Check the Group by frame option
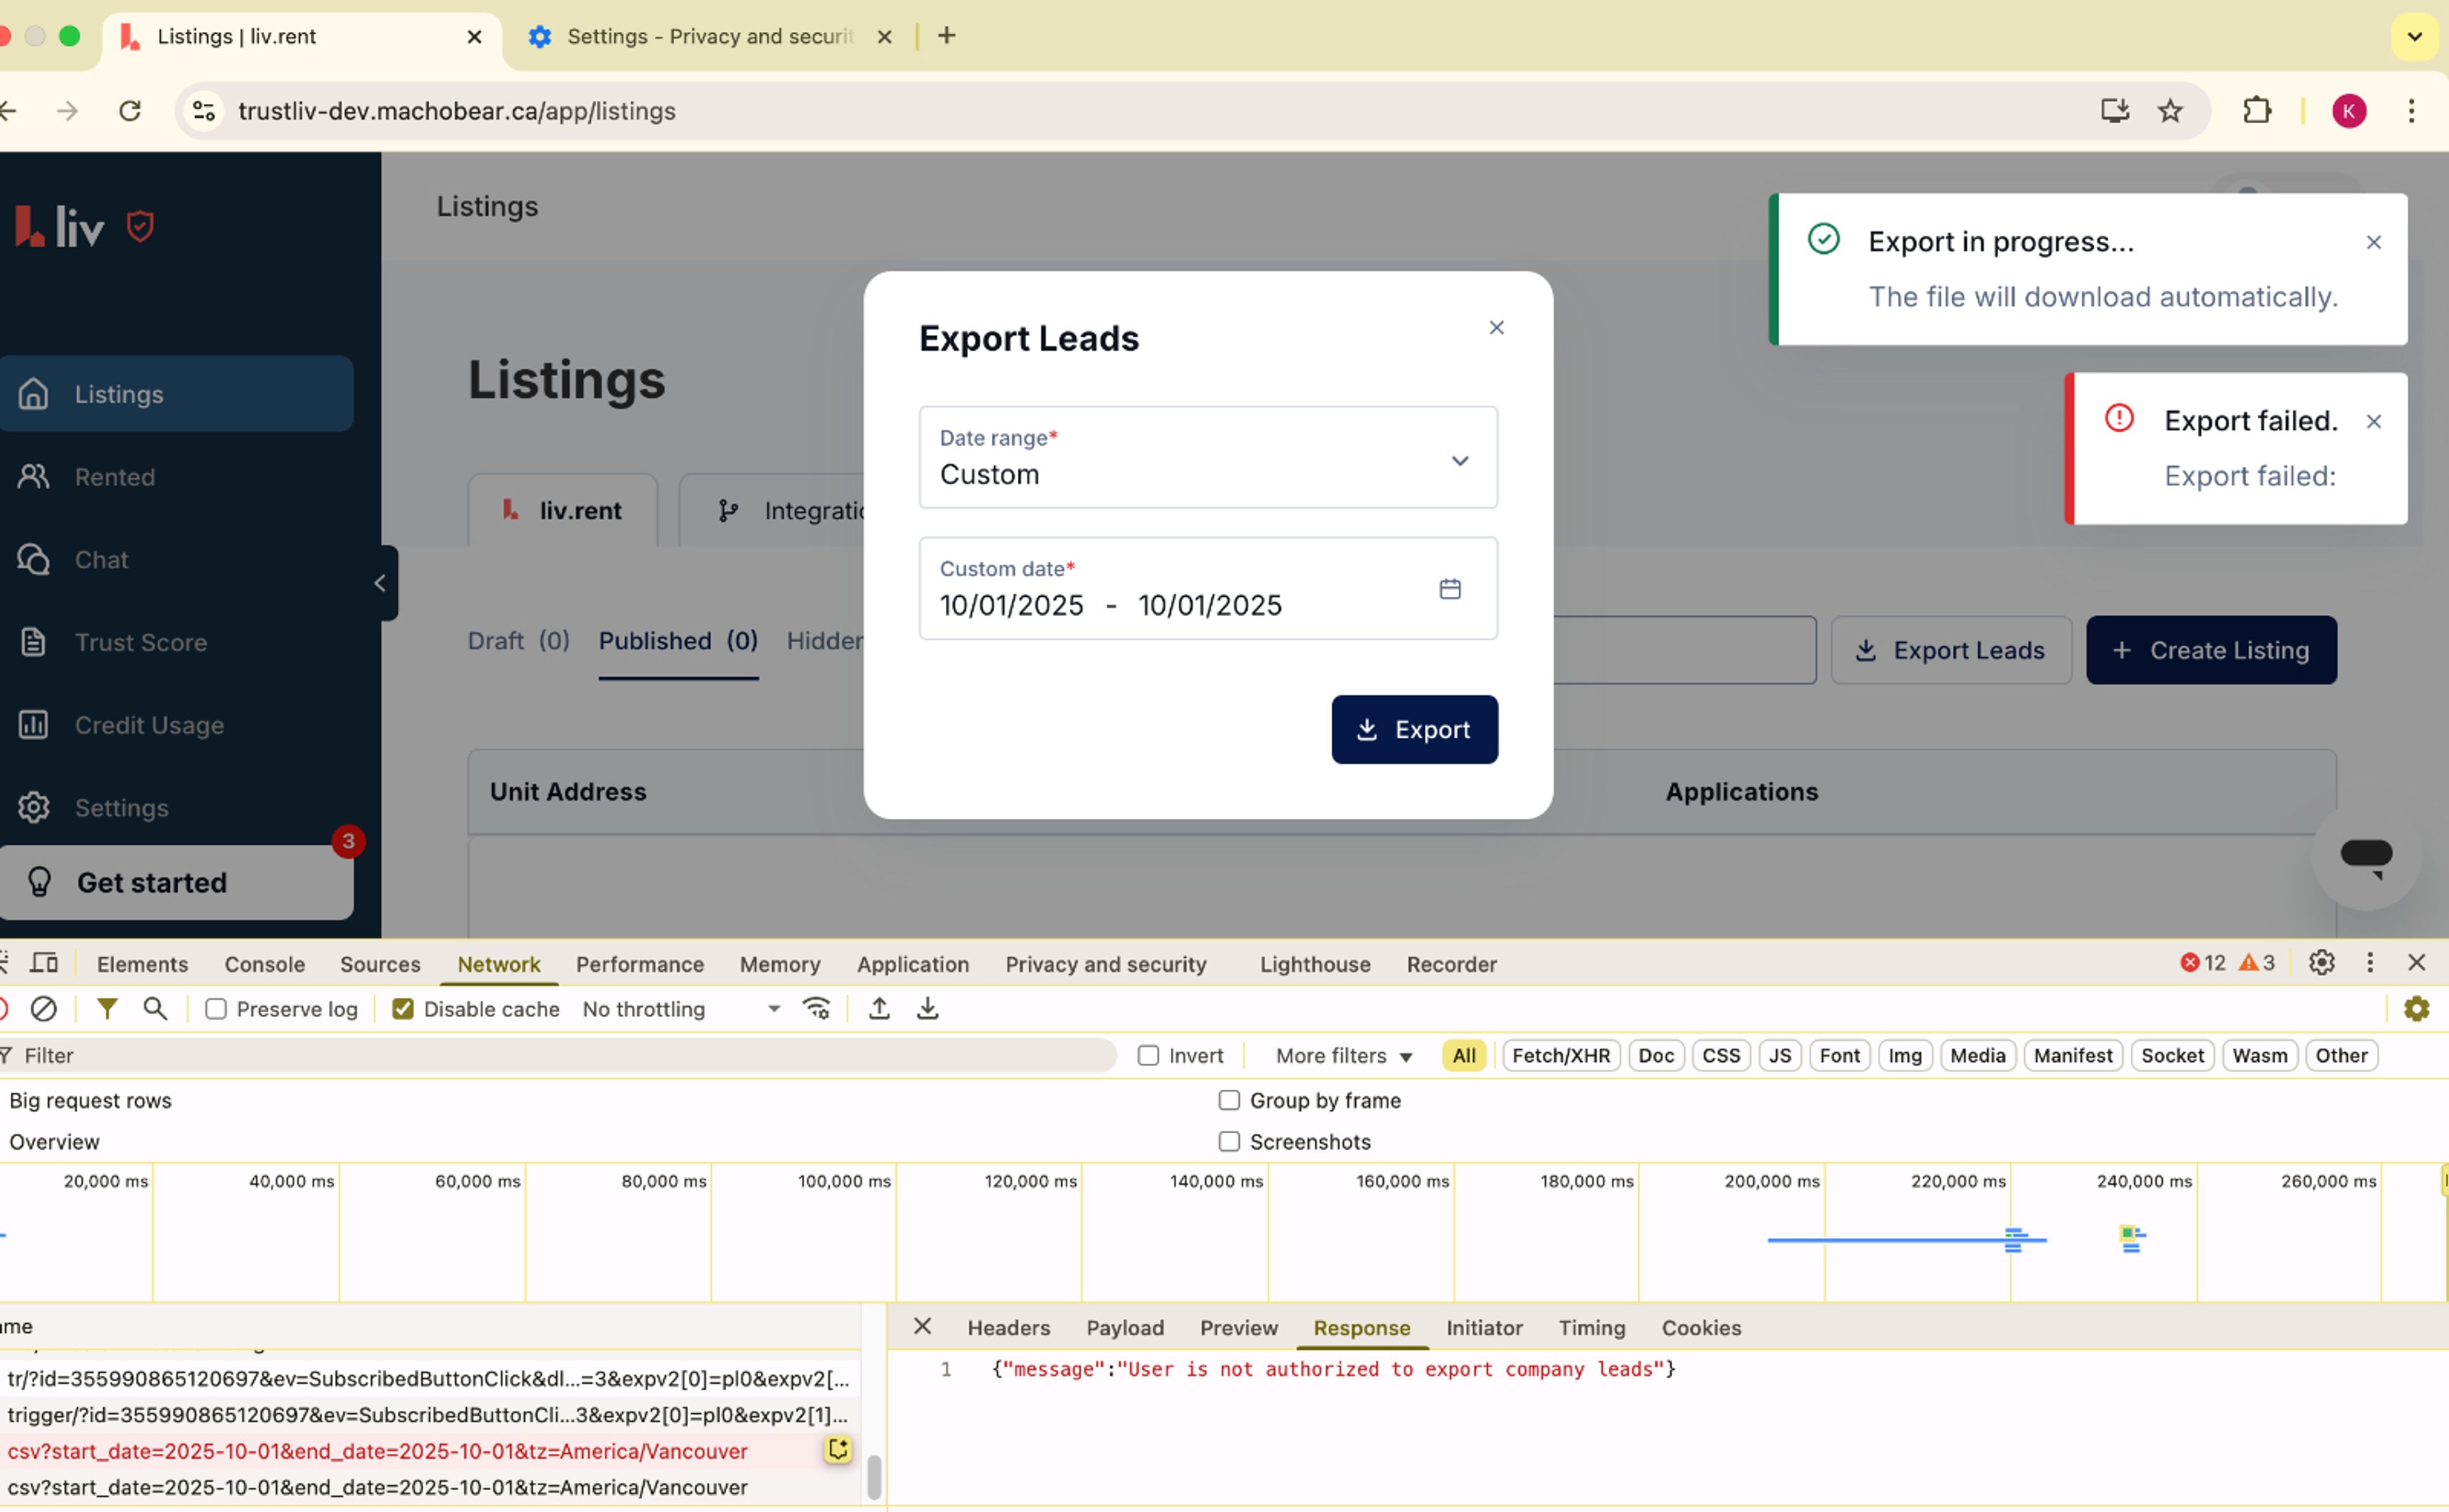Image resolution: width=2449 pixels, height=1512 pixels. click(x=1229, y=1100)
